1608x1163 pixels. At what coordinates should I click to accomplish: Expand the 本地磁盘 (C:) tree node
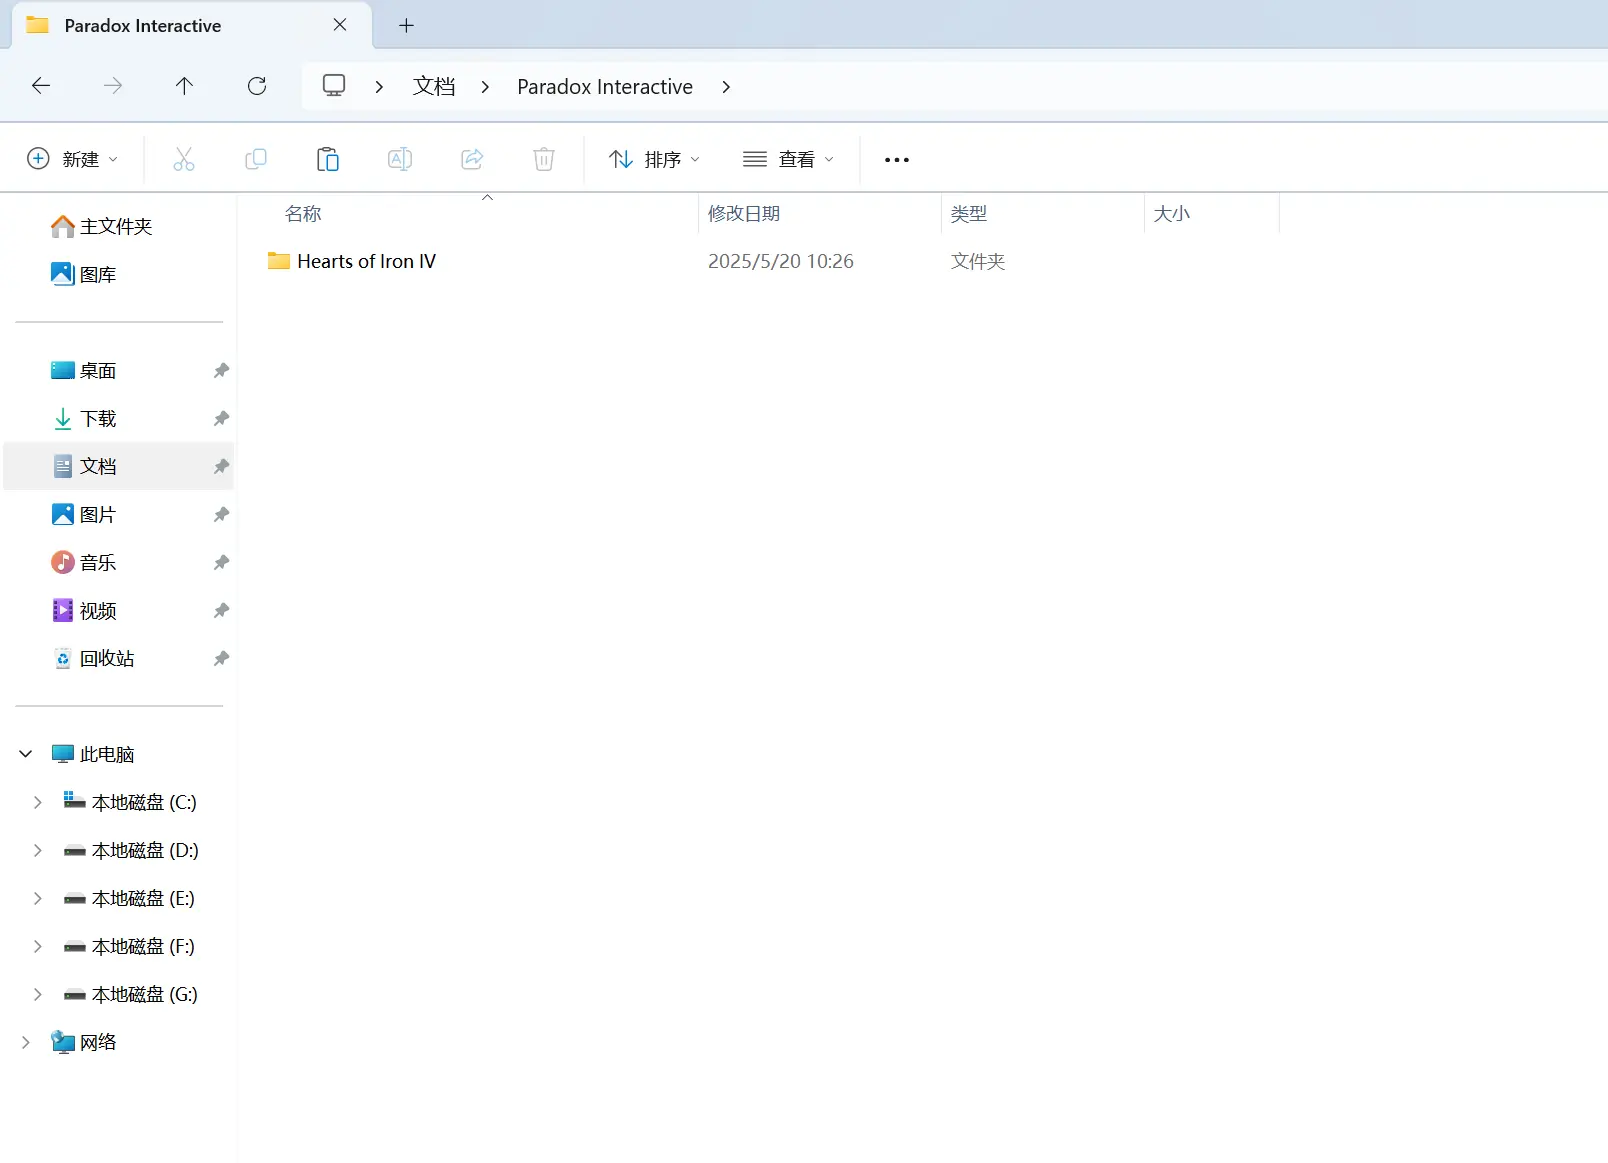[38, 802]
